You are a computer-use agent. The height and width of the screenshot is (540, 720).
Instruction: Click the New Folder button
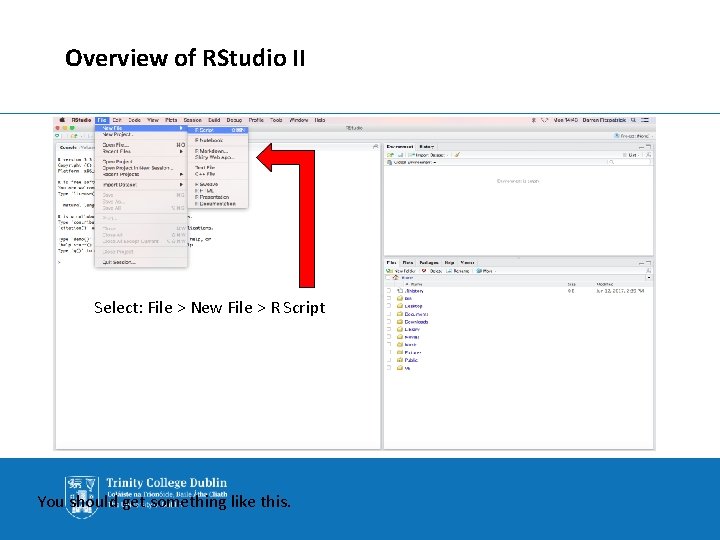[401, 271]
